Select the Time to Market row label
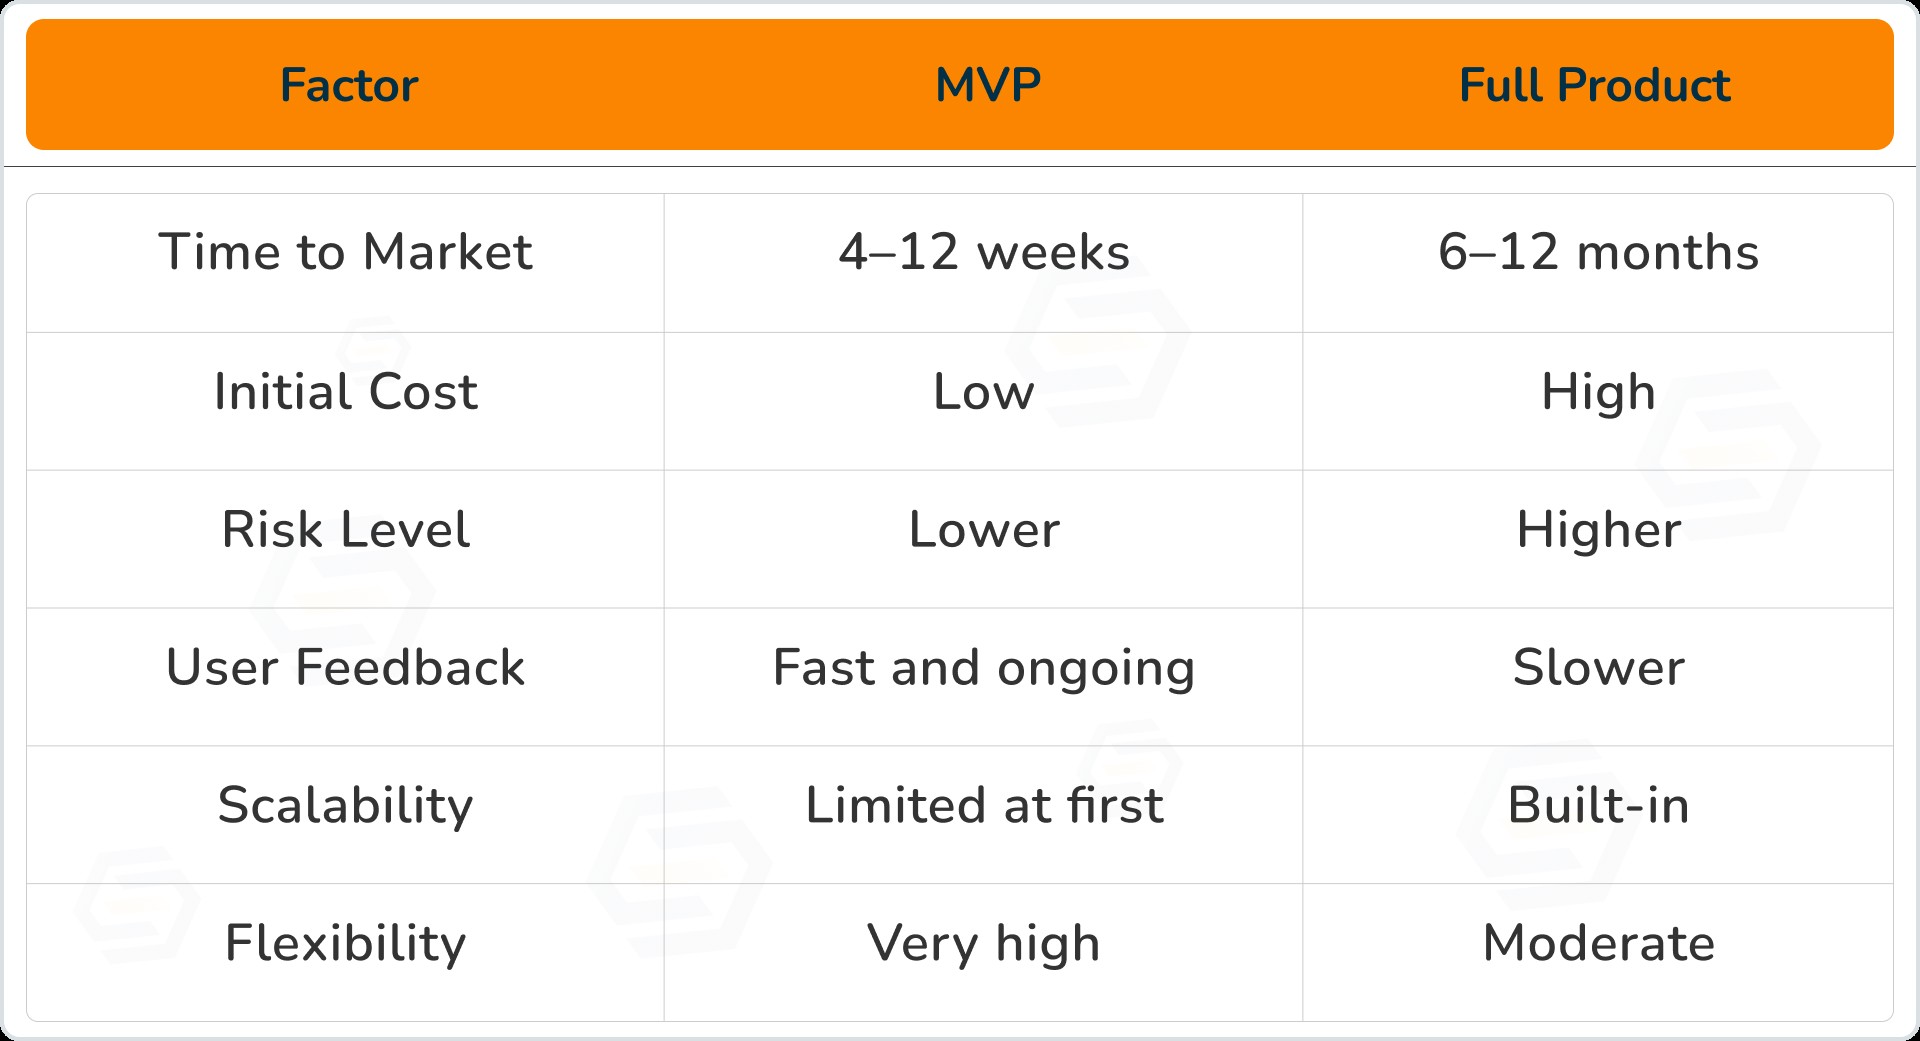 [x=346, y=252]
